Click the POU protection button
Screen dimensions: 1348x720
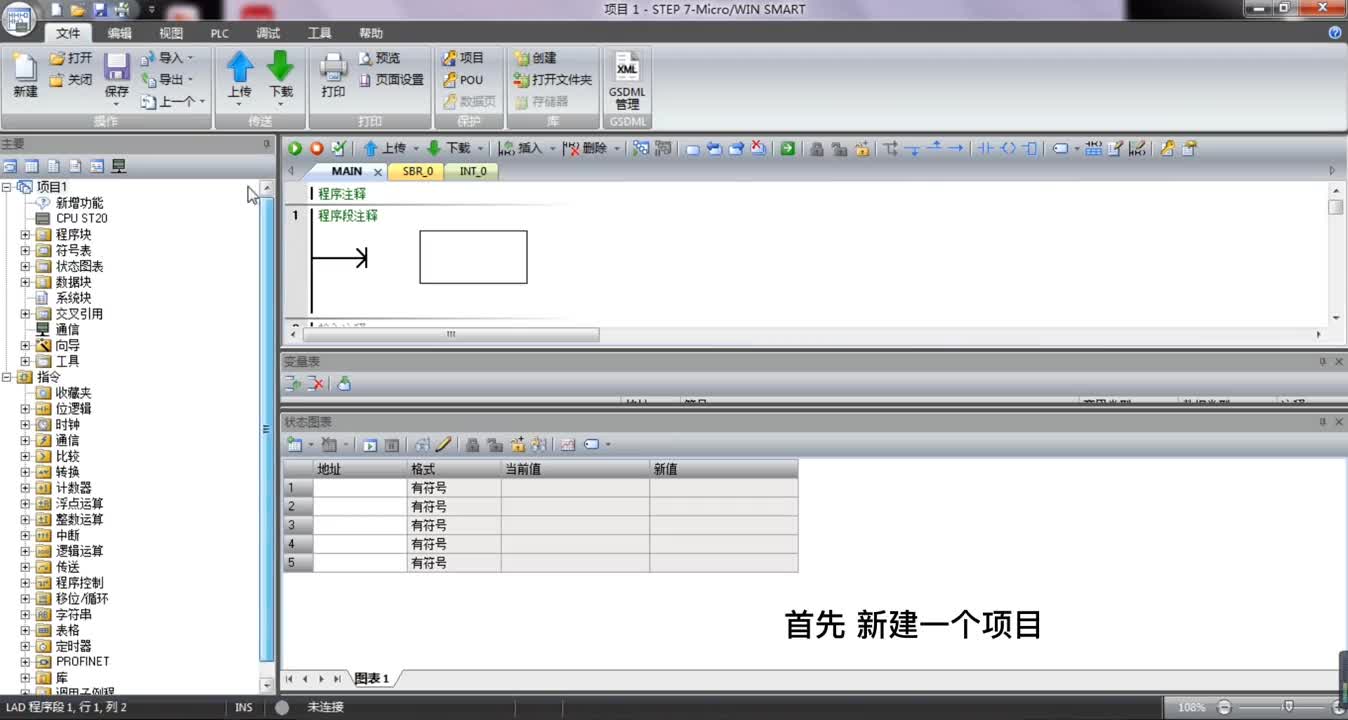[x=463, y=79]
